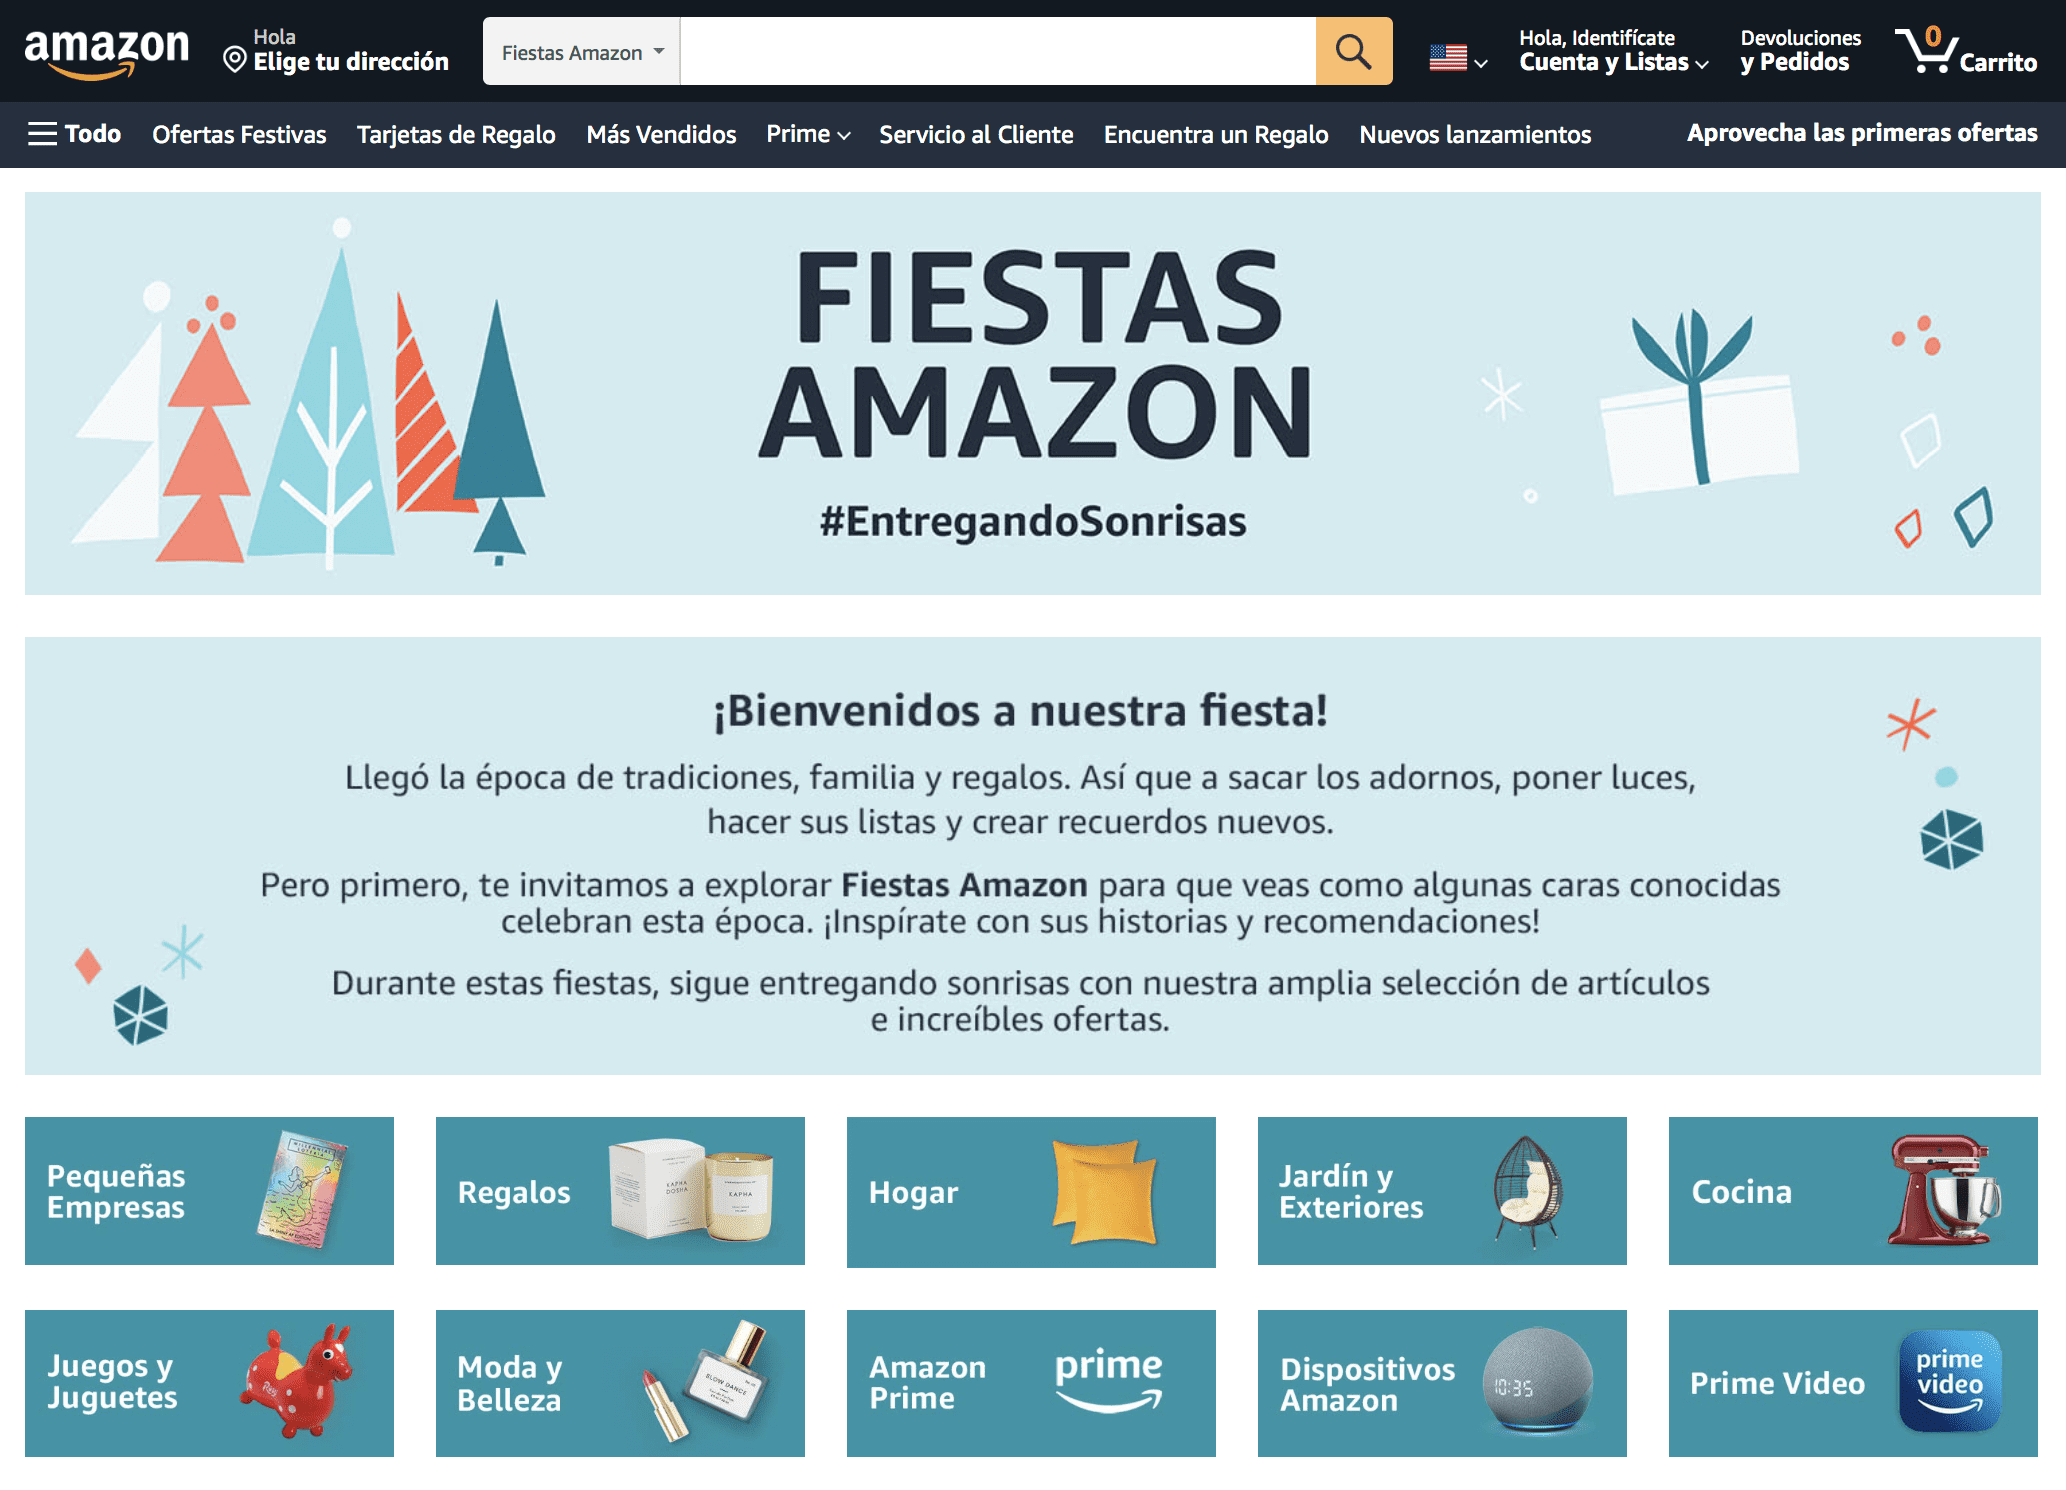Click the location pin delivery address icon

click(x=235, y=61)
